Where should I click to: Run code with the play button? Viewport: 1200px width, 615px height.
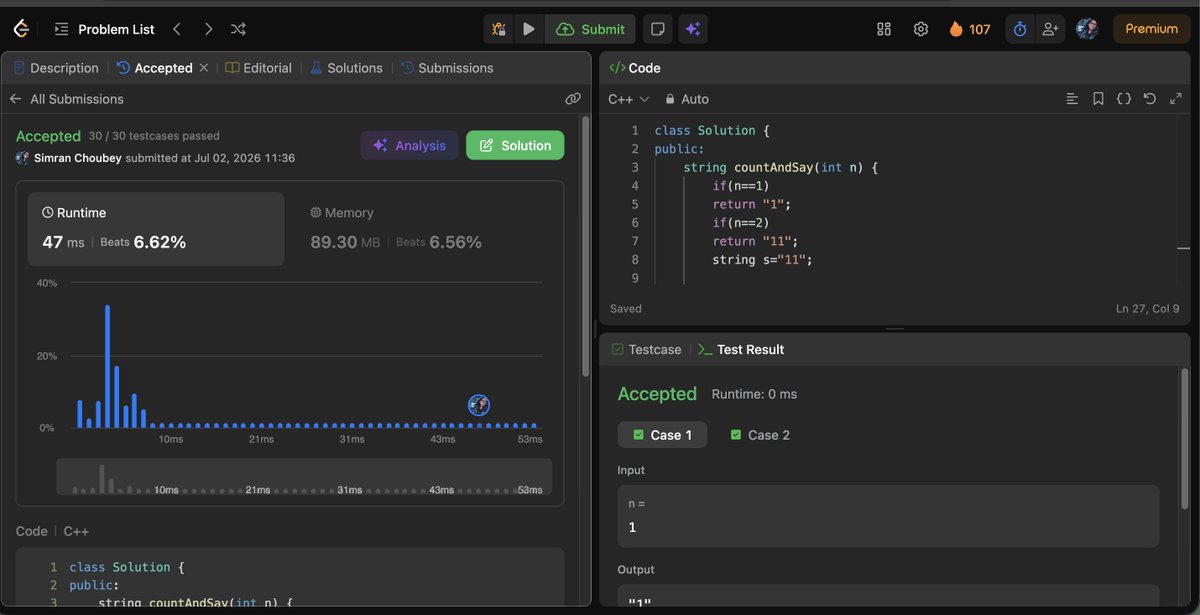coord(529,29)
